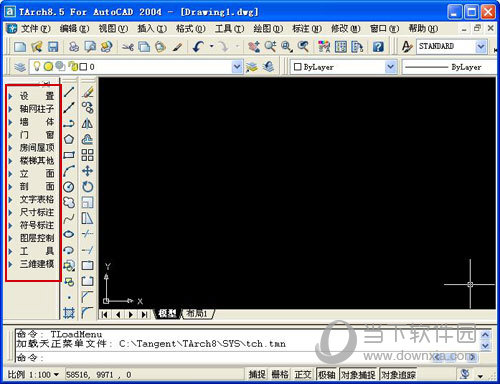
Task: Open the 编辑(E) menu
Action: (x=74, y=29)
